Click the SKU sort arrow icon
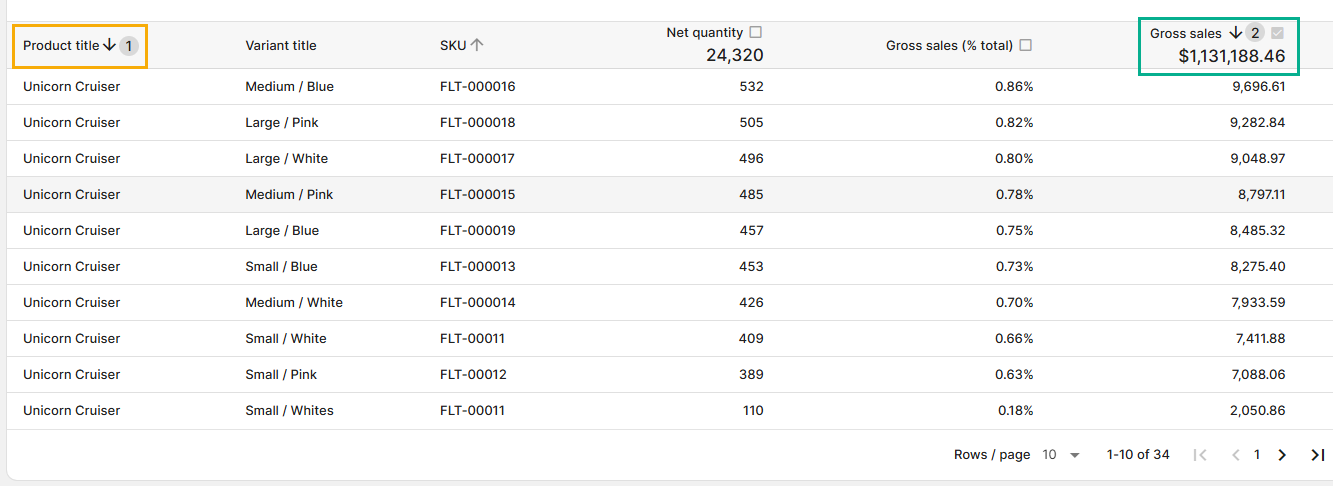Viewport: 1333px width, 486px height. point(477,45)
